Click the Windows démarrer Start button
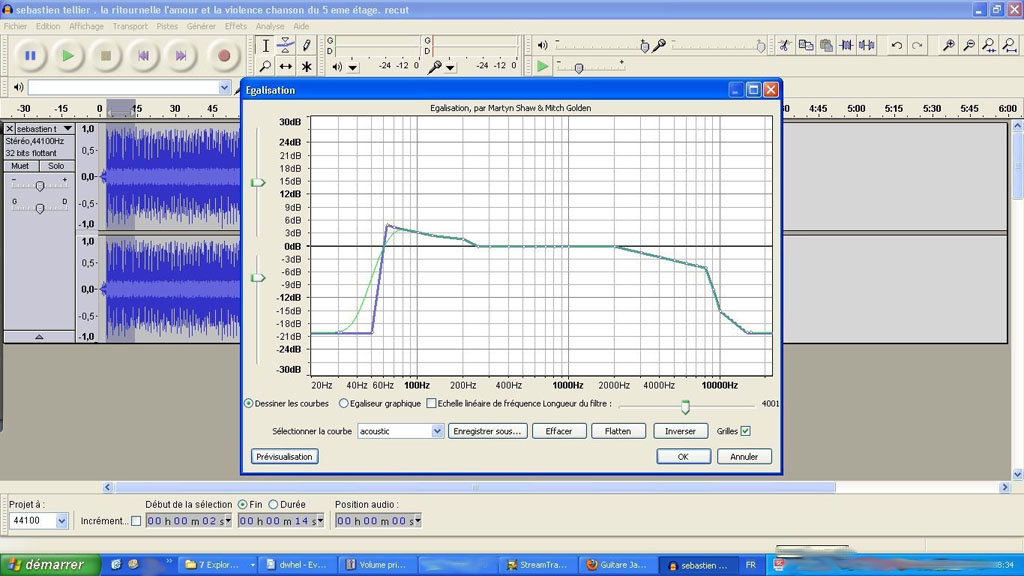 pyautogui.click(x=49, y=565)
